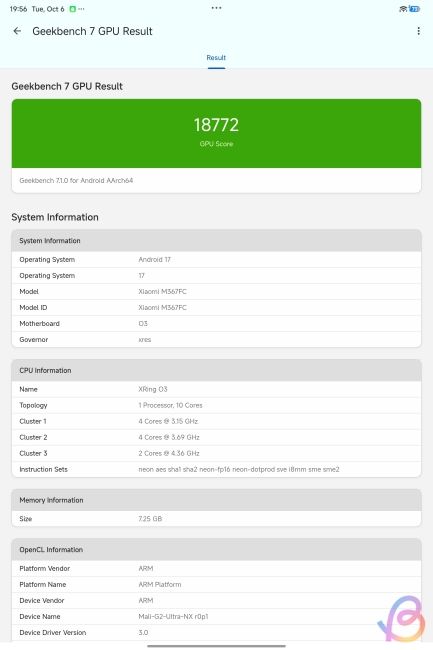Click the Instruction Sets value text
433x650 pixels.
[239, 469]
